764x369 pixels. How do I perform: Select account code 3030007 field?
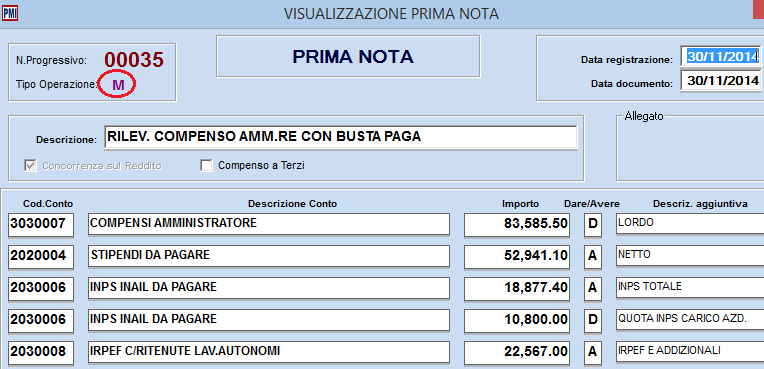point(41,224)
